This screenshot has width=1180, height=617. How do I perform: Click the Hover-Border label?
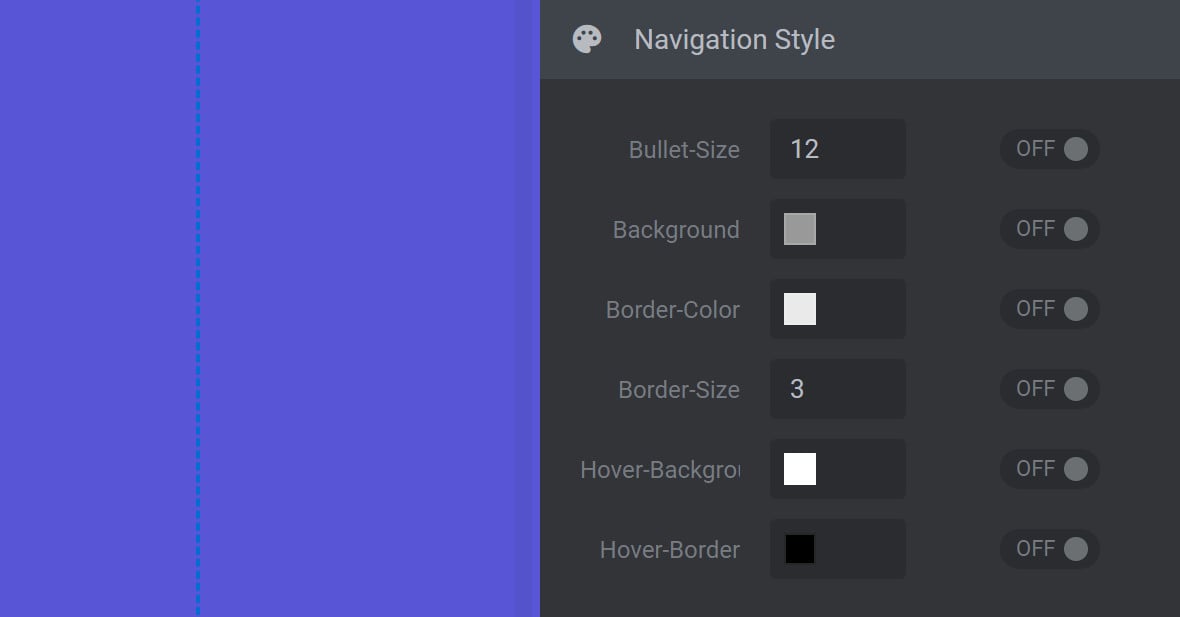point(670,550)
